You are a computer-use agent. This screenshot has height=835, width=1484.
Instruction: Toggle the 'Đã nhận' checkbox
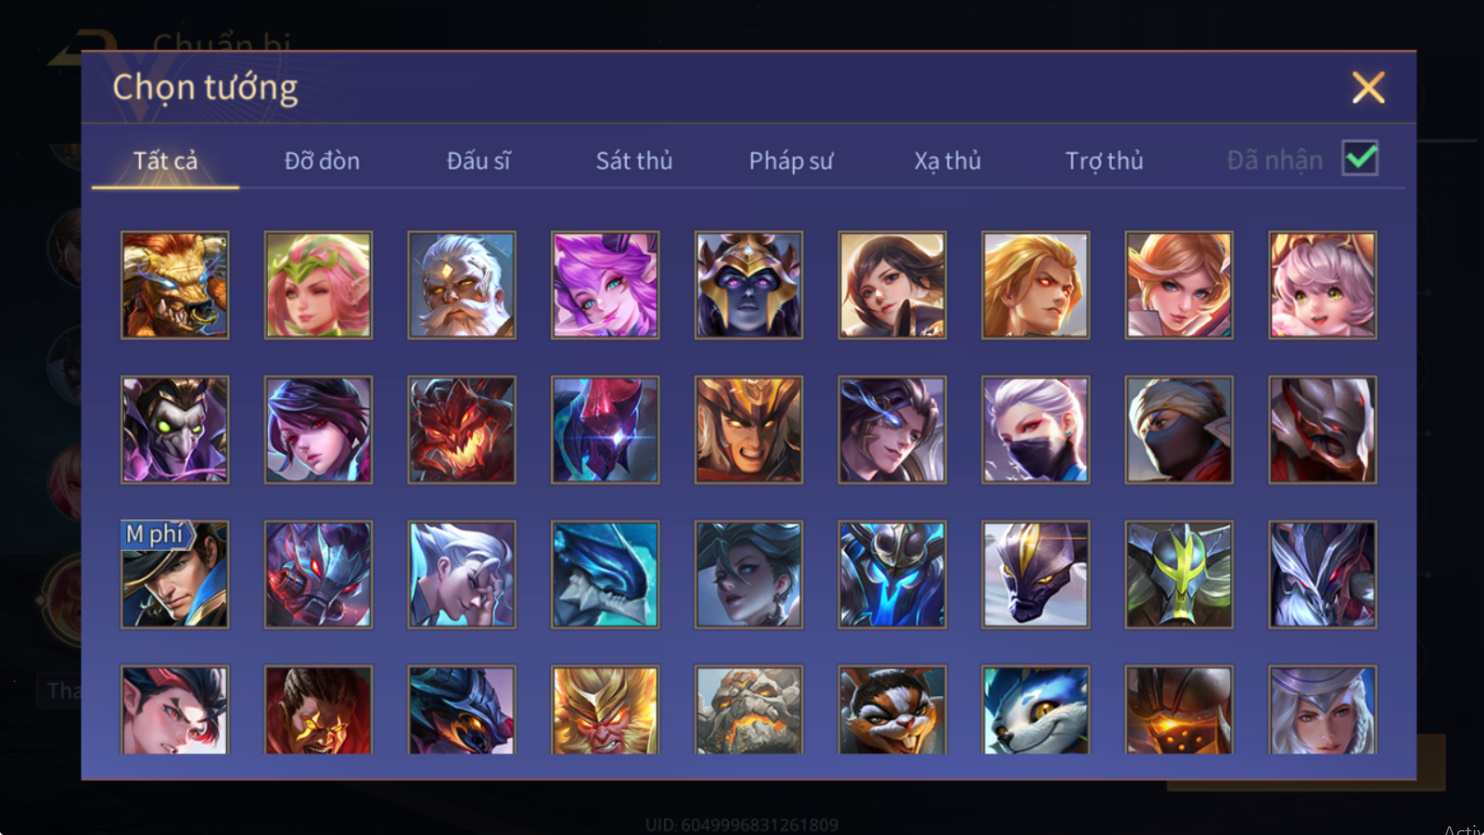1360,158
